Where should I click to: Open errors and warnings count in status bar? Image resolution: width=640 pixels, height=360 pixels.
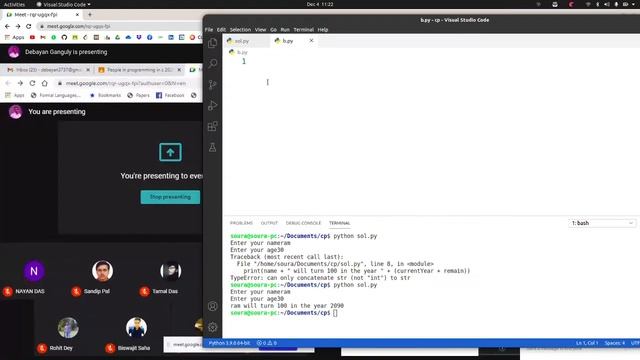267,343
